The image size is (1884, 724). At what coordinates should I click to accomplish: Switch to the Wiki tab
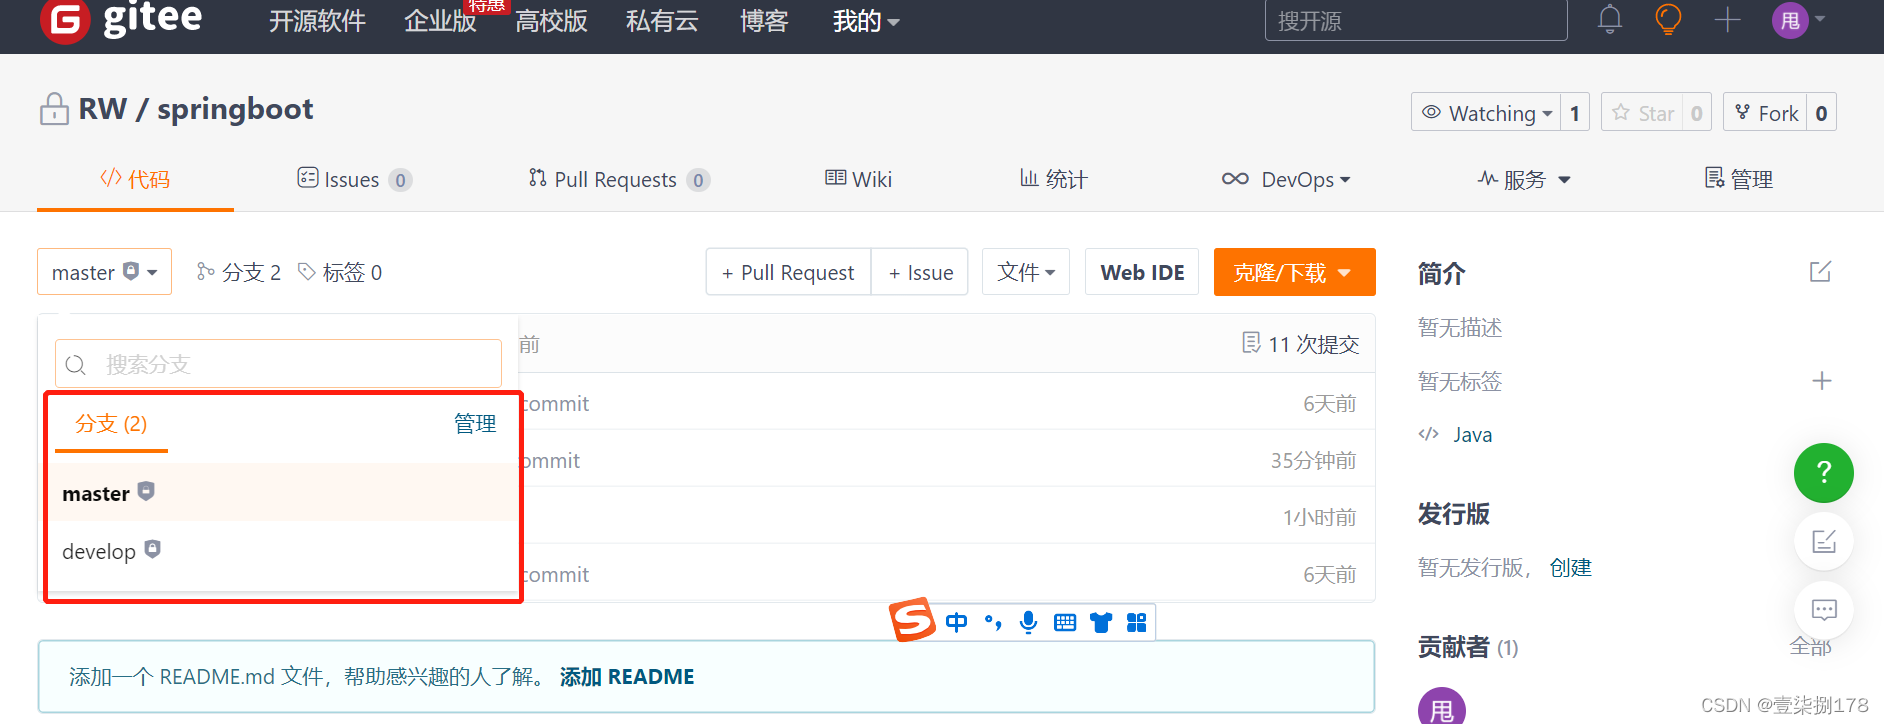pos(858,179)
